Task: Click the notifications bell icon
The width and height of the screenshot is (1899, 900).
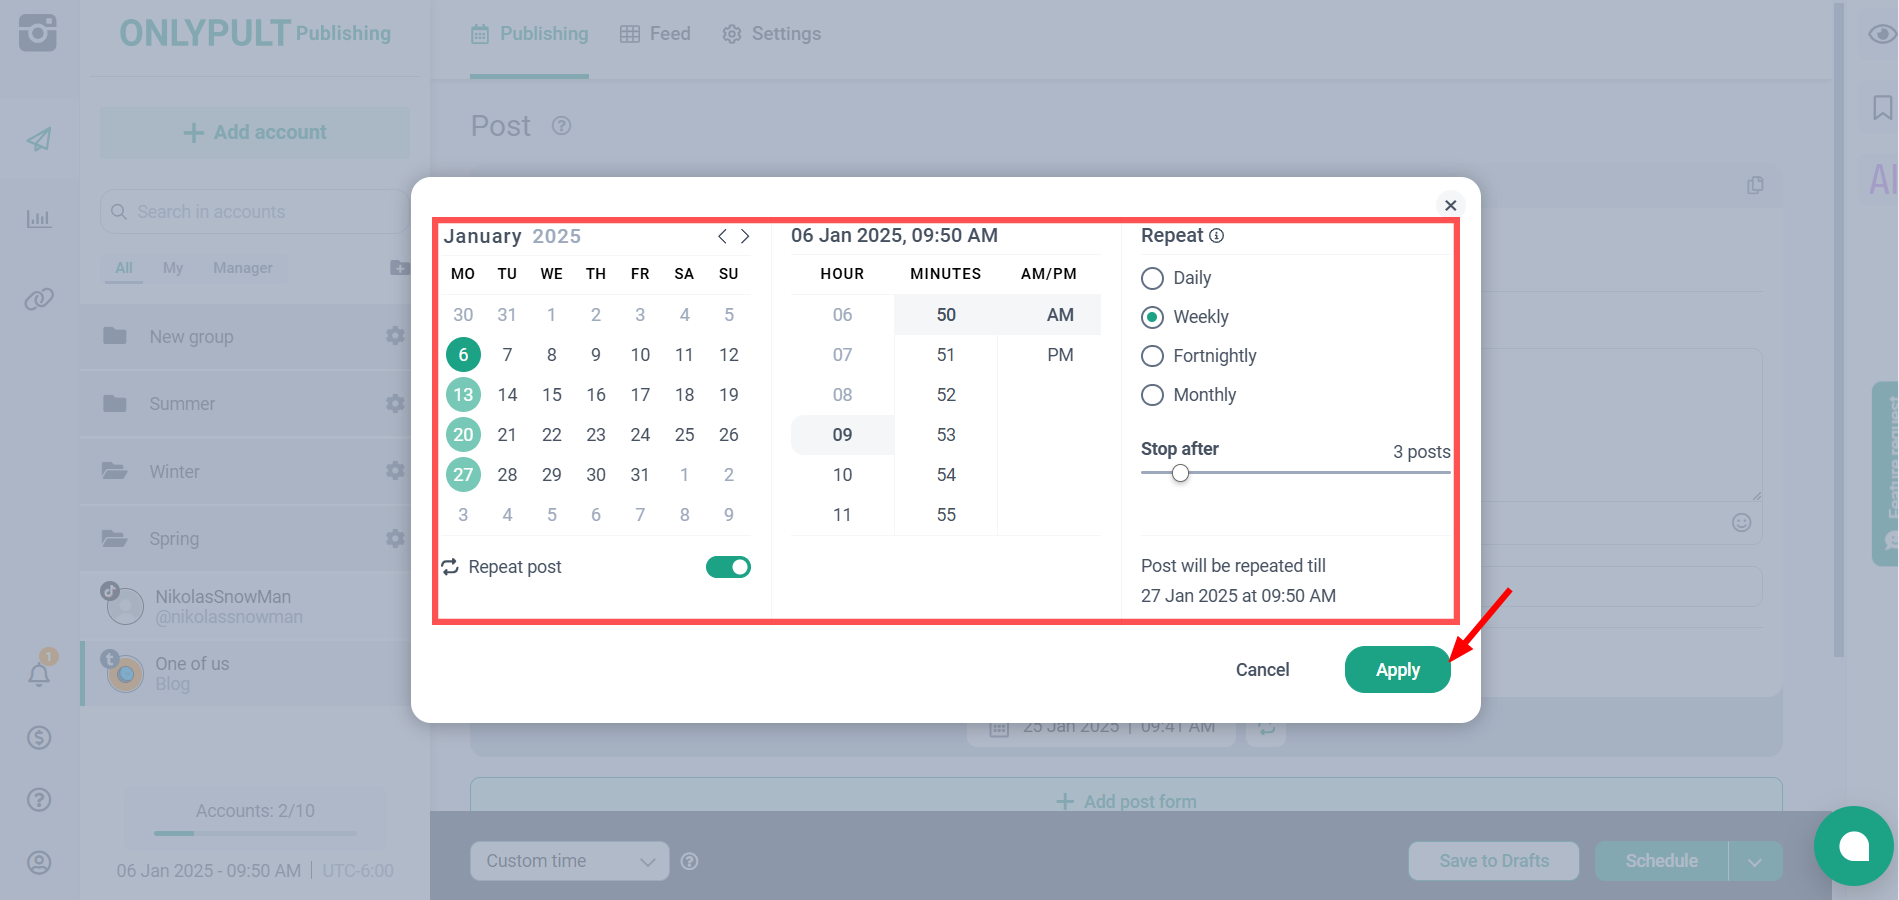Action: tap(39, 675)
